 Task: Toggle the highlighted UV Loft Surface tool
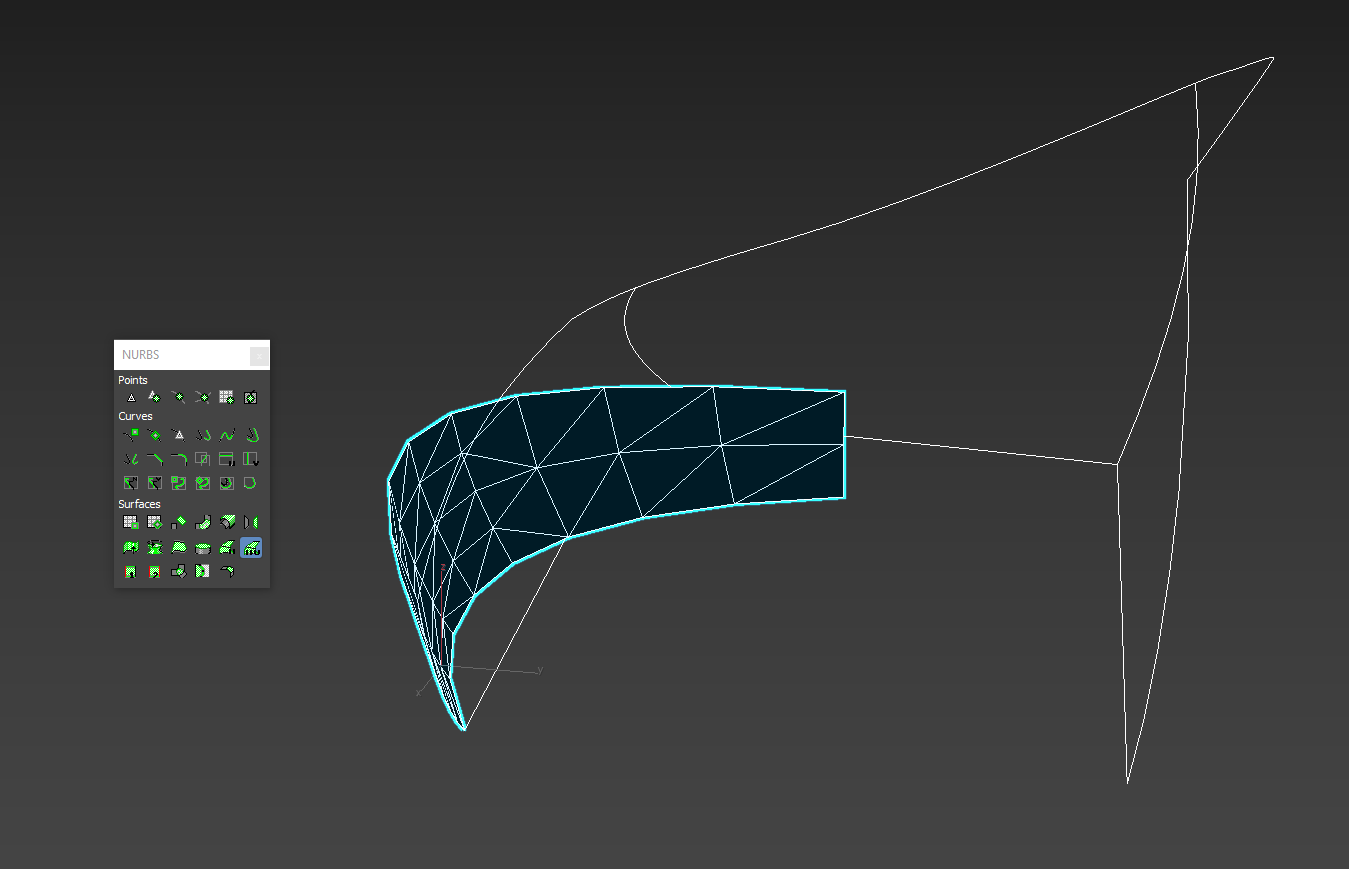[251, 547]
